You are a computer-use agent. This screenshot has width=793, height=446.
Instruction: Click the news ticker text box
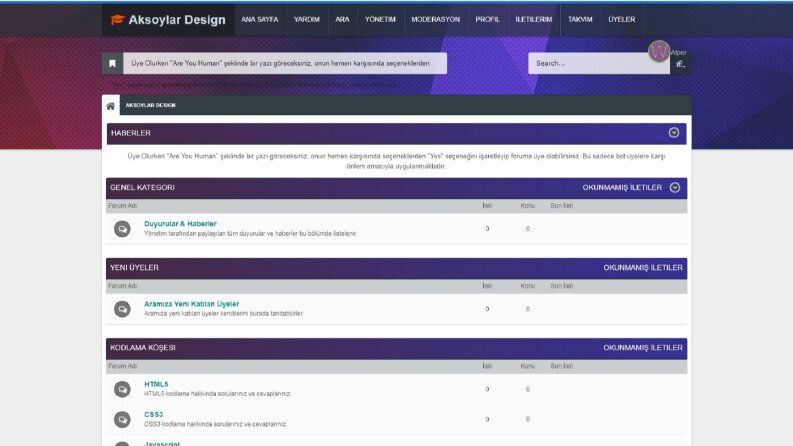[285, 64]
